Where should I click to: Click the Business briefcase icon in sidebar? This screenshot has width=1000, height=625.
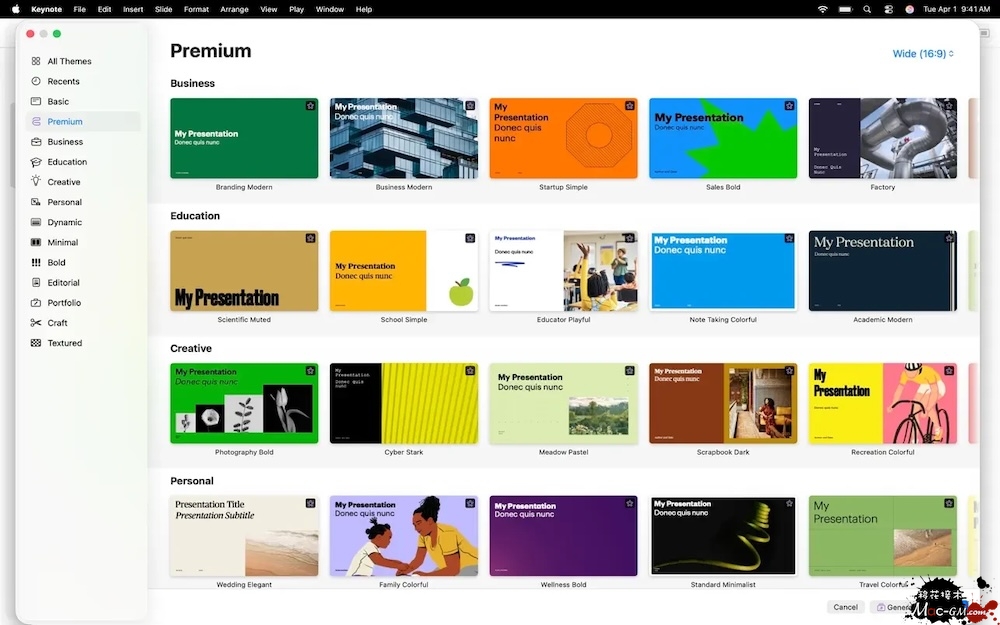(x=36, y=142)
